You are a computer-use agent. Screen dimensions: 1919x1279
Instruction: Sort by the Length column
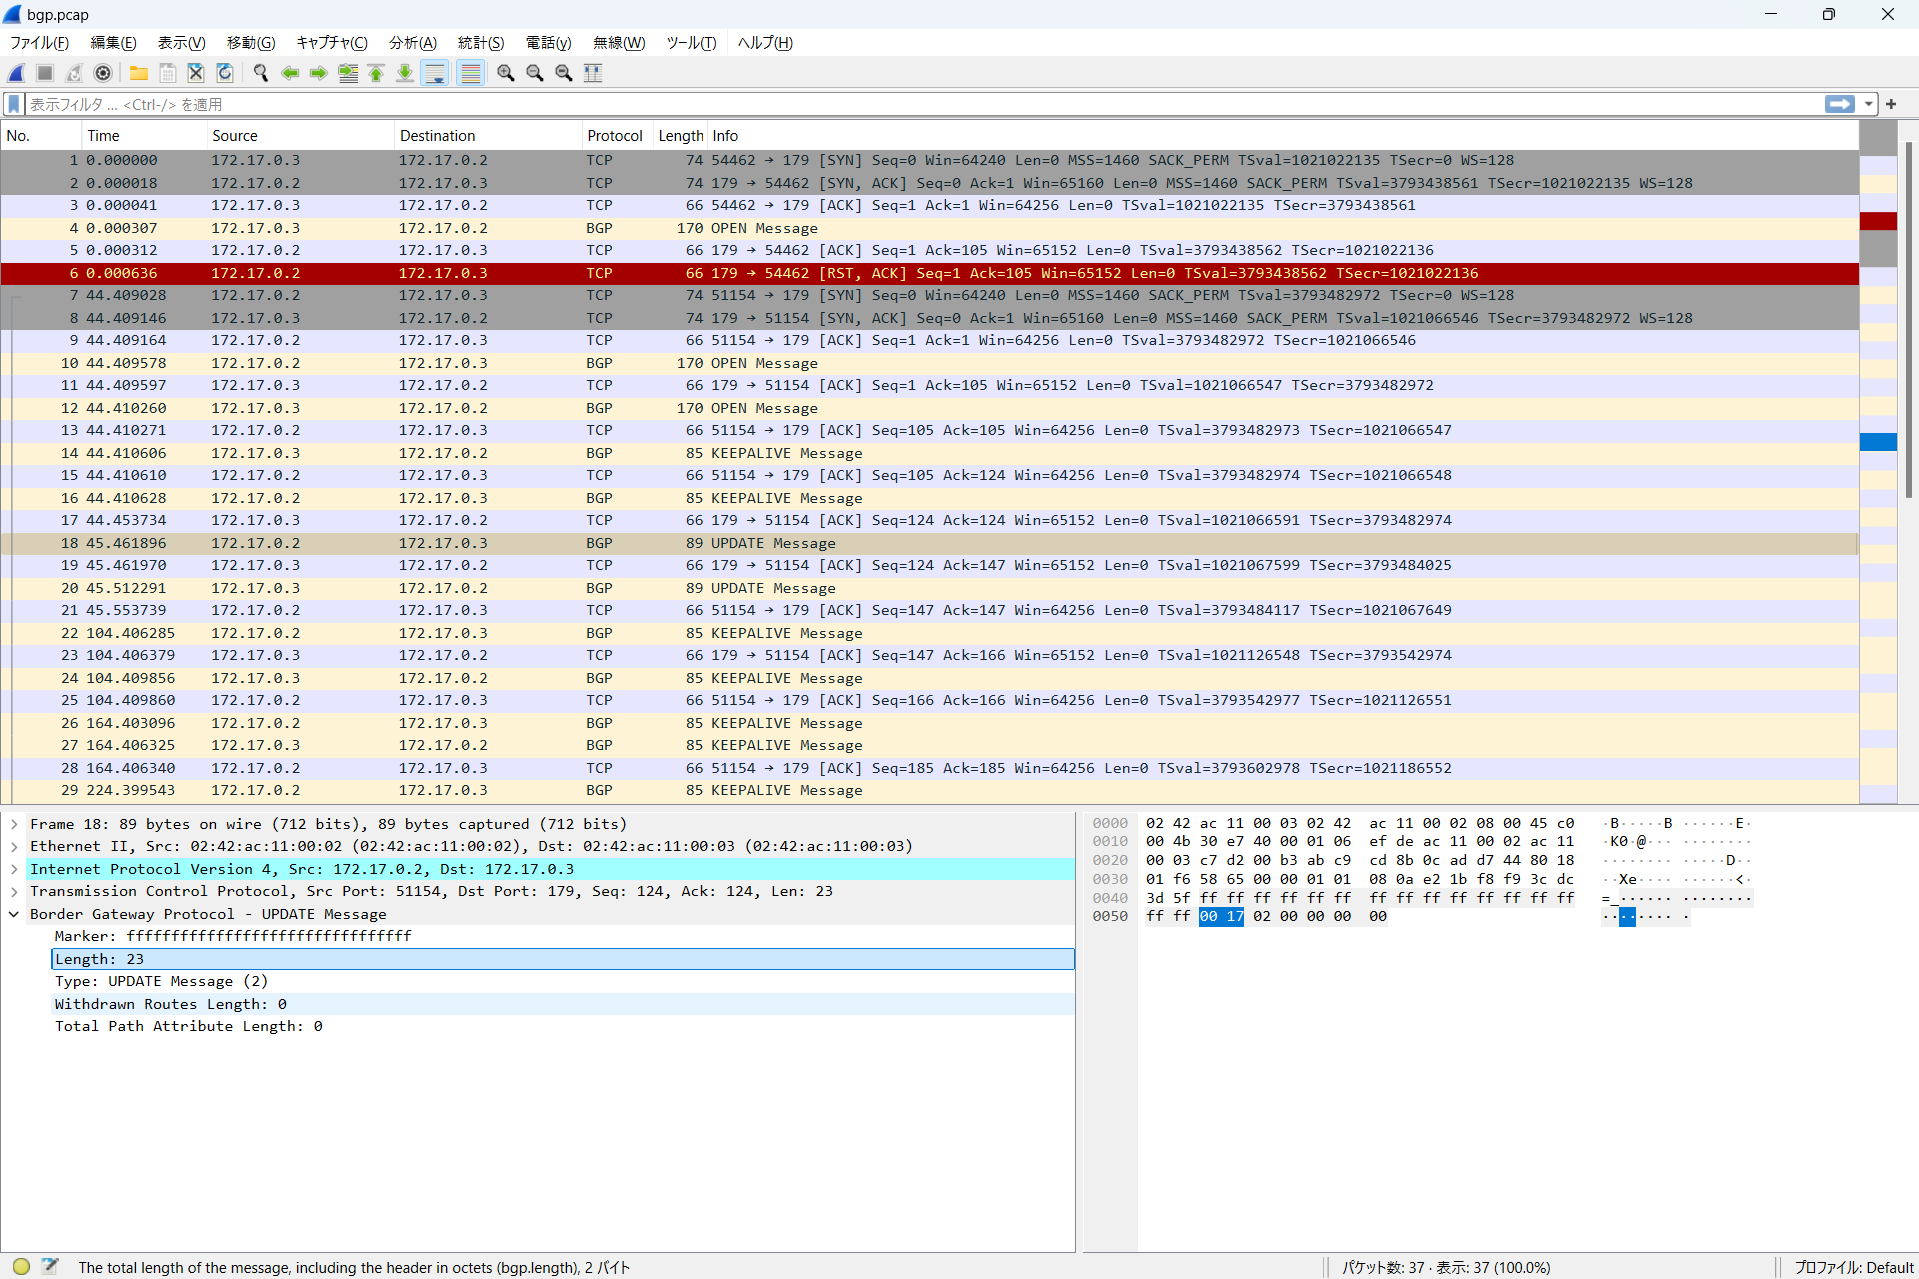[x=680, y=136]
